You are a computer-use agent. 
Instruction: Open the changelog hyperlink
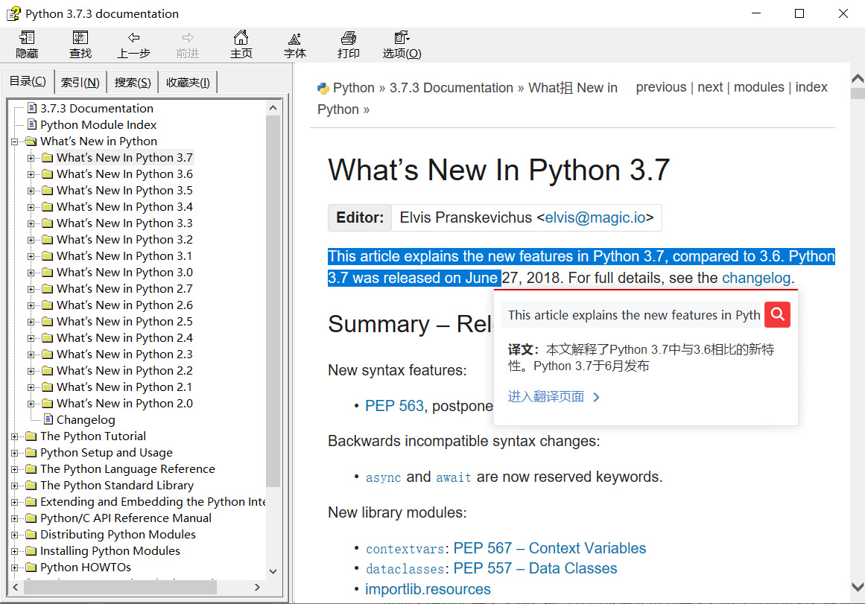756,278
